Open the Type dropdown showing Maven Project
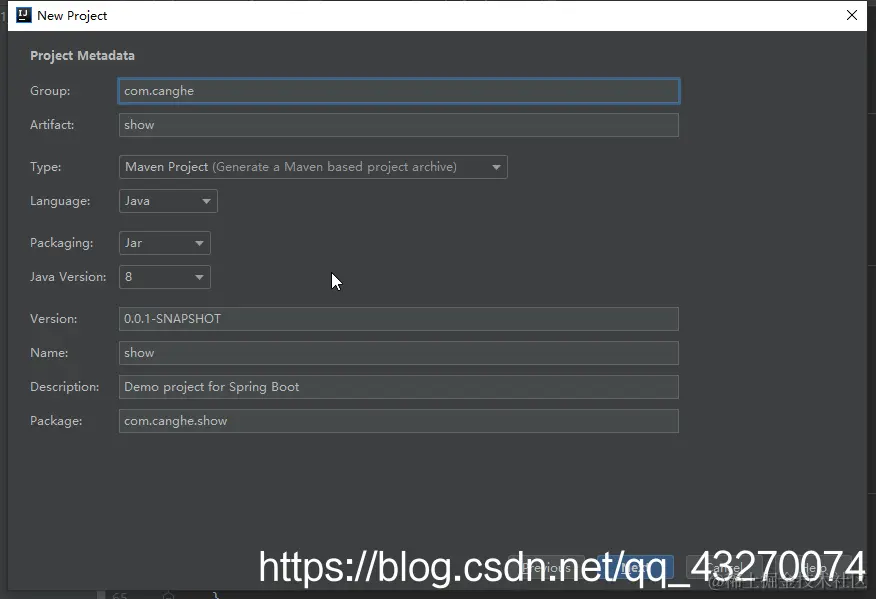The height and width of the screenshot is (599, 876). coord(313,167)
